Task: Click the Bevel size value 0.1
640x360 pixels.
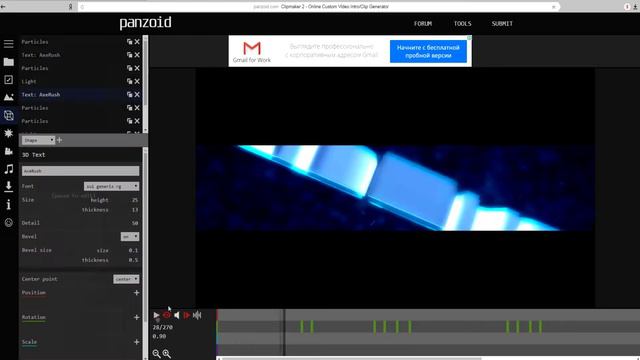Action: click(x=133, y=250)
